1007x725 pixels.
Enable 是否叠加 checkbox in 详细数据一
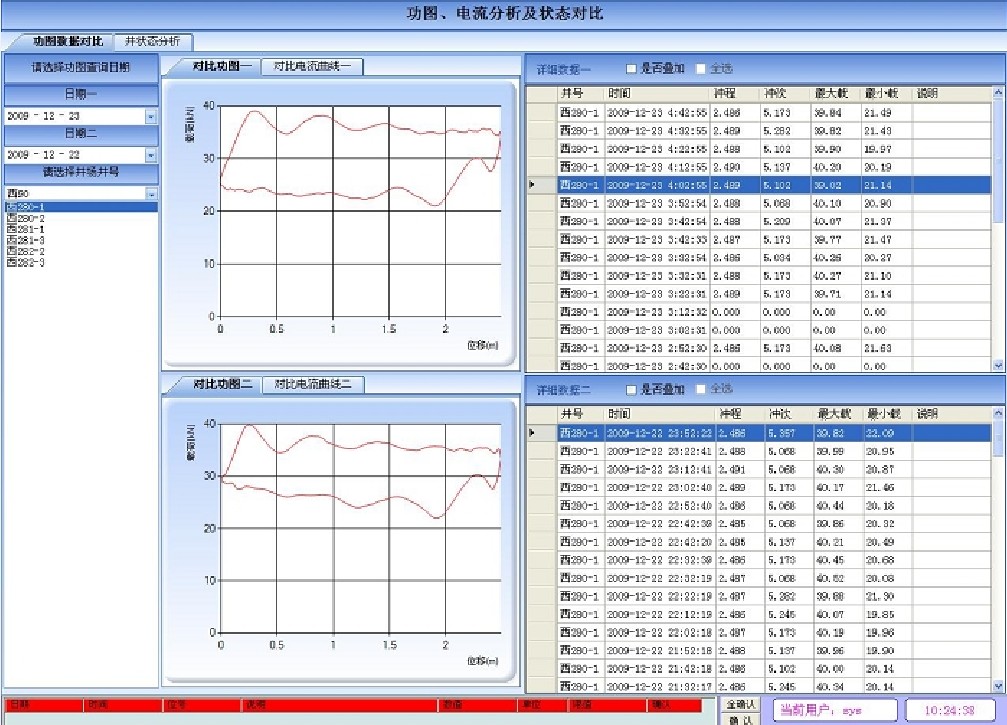(631, 69)
